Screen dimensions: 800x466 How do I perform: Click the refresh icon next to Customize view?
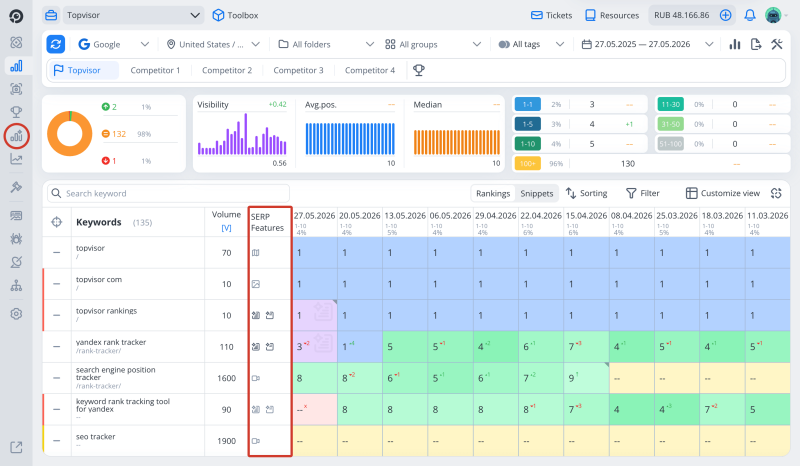pyautogui.click(x=777, y=193)
